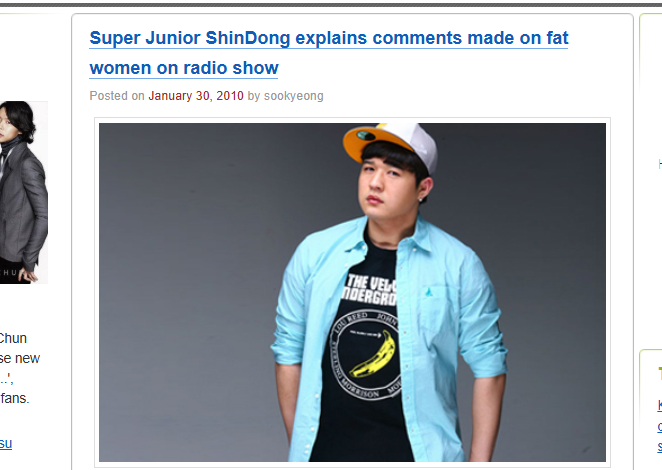Screen dimensions: 662x470
Task: Click the sidebar text ending in 'Chun'
Action: [13, 338]
